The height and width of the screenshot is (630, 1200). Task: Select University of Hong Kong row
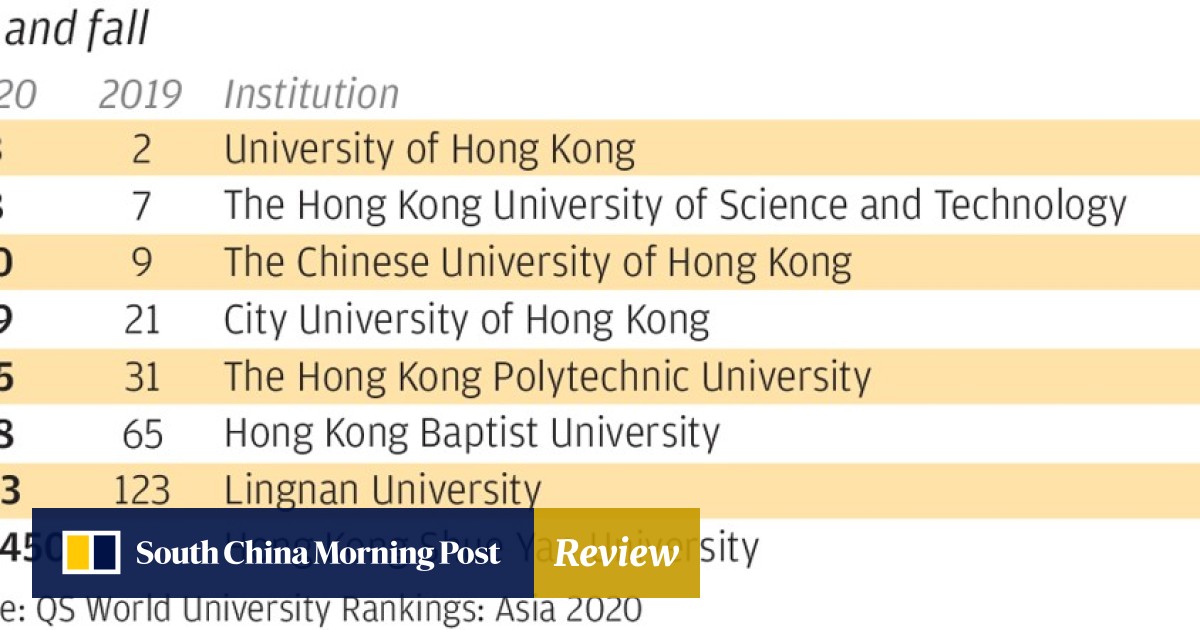[x=429, y=149]
